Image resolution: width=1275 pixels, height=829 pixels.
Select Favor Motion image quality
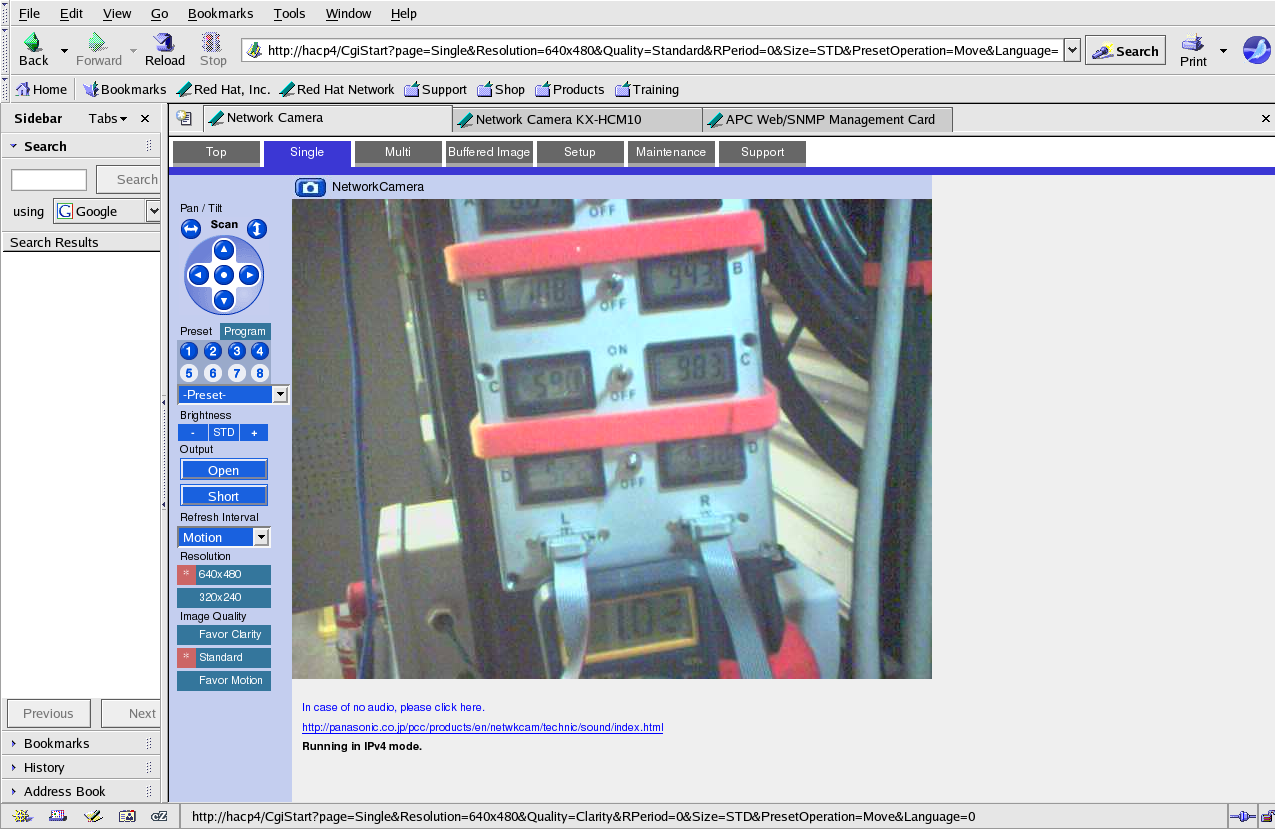pos(224,680)
